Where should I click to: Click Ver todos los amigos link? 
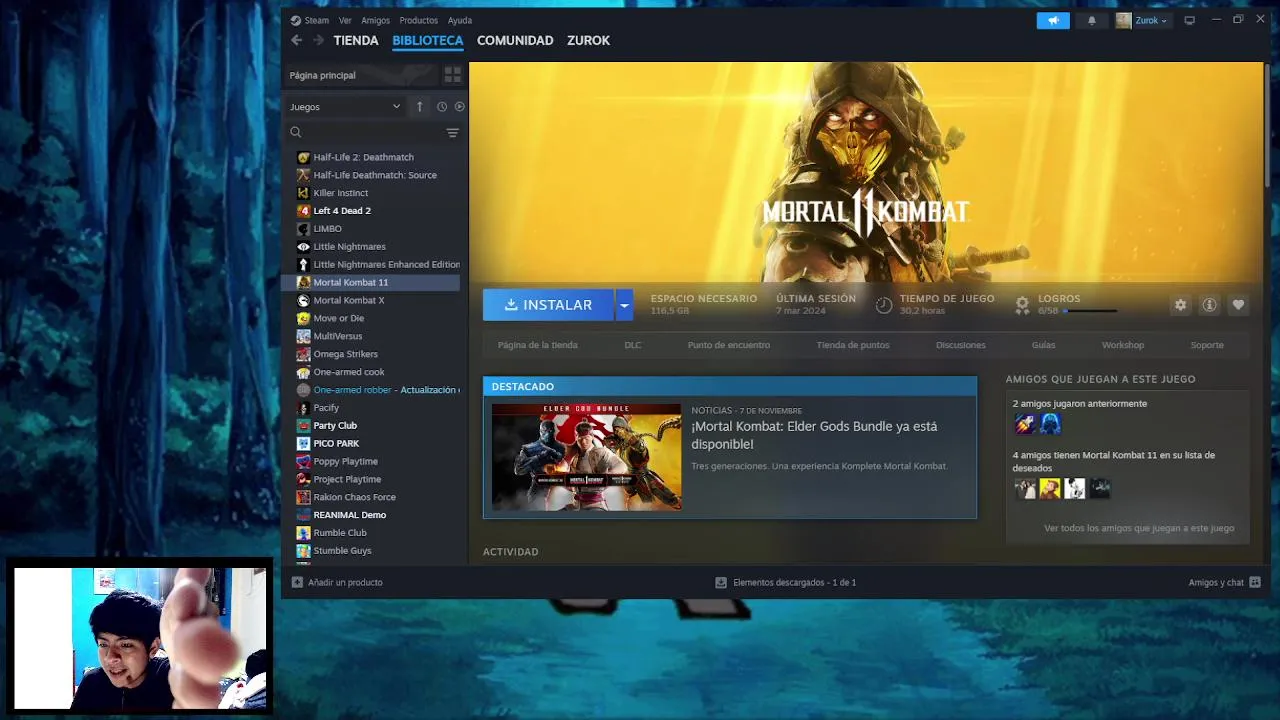tap(1139, 528)
